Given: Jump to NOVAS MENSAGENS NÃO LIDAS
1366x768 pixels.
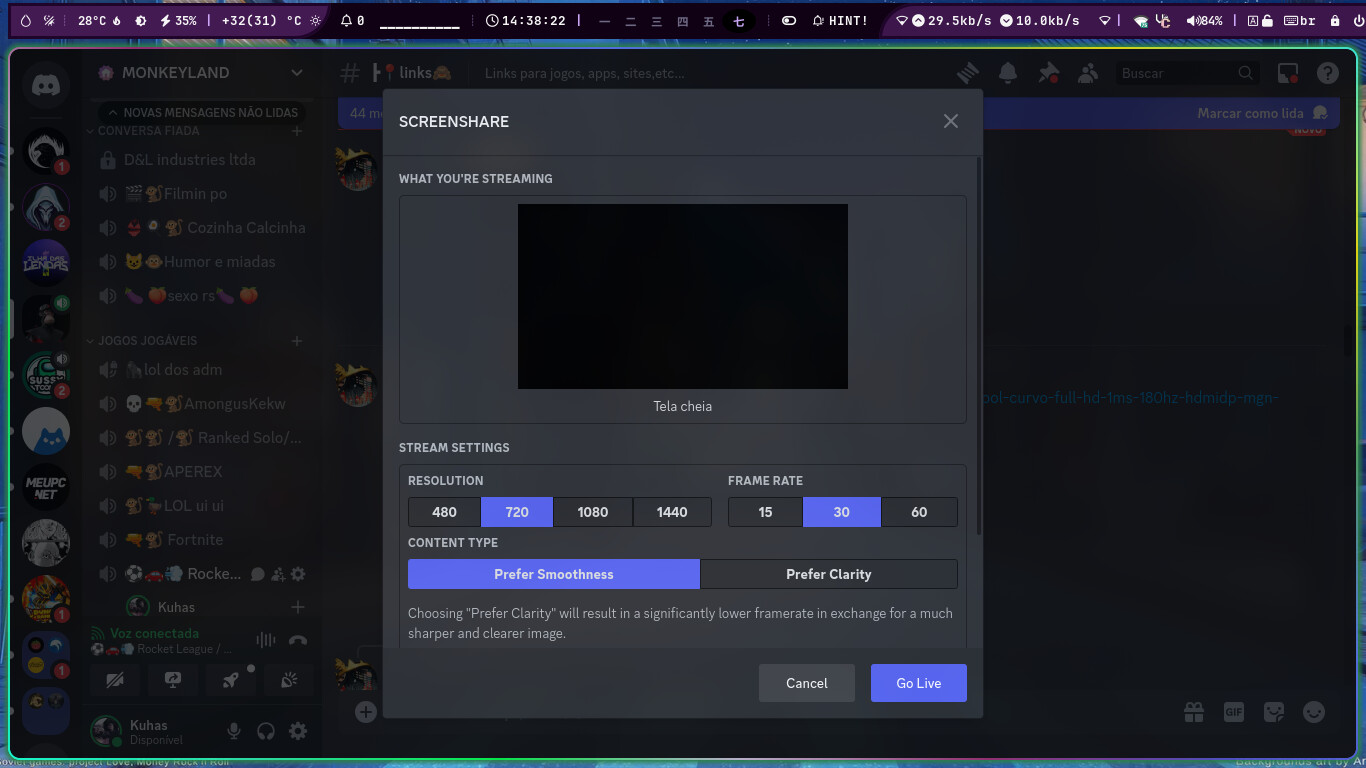Looking at the screenshot, I should (201, 113).
